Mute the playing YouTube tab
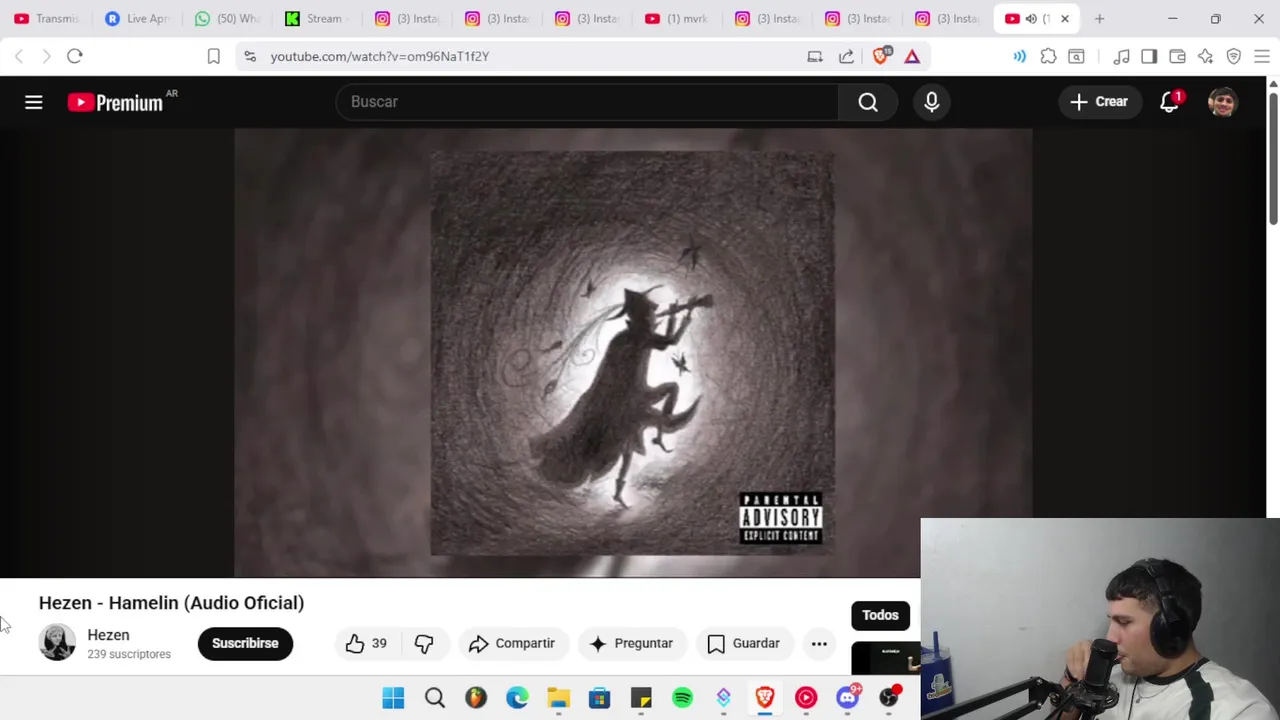The height and width of the screenshot is (720, 1280). coord(1031,18)
